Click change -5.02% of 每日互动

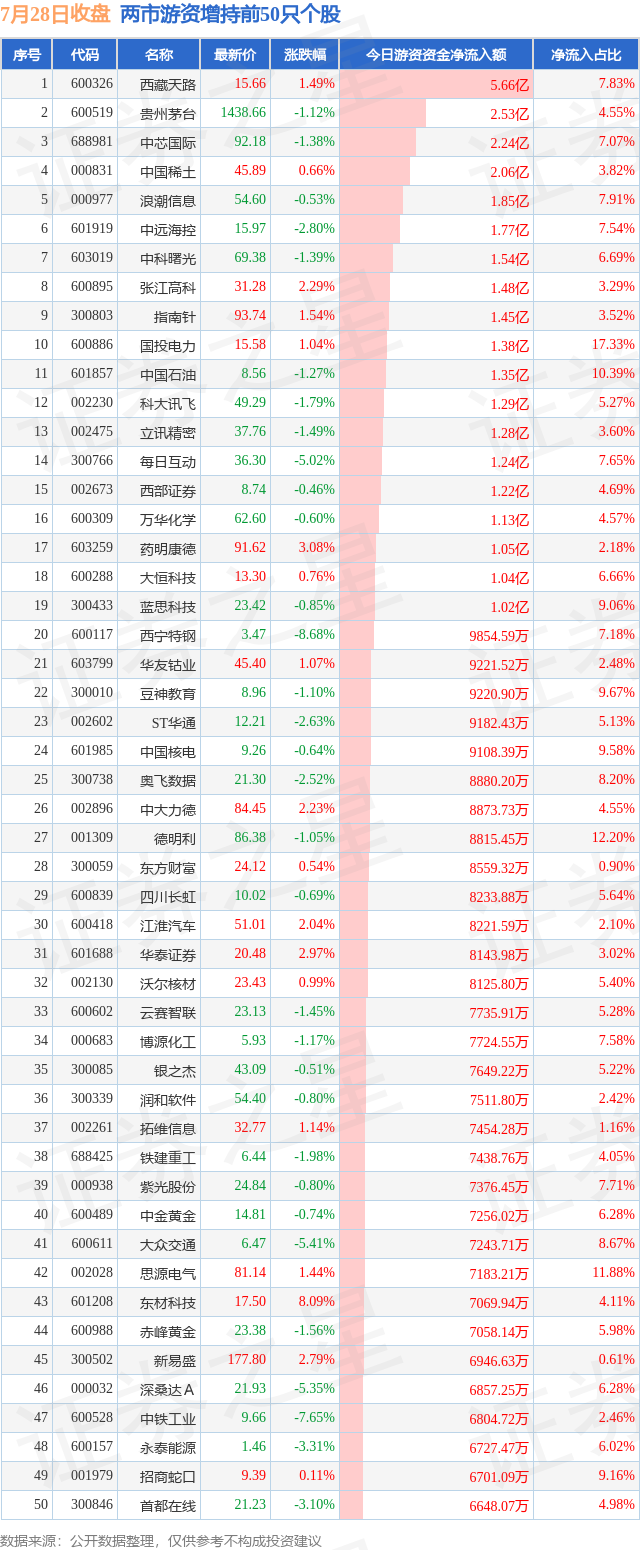click(x=314, y=461)
